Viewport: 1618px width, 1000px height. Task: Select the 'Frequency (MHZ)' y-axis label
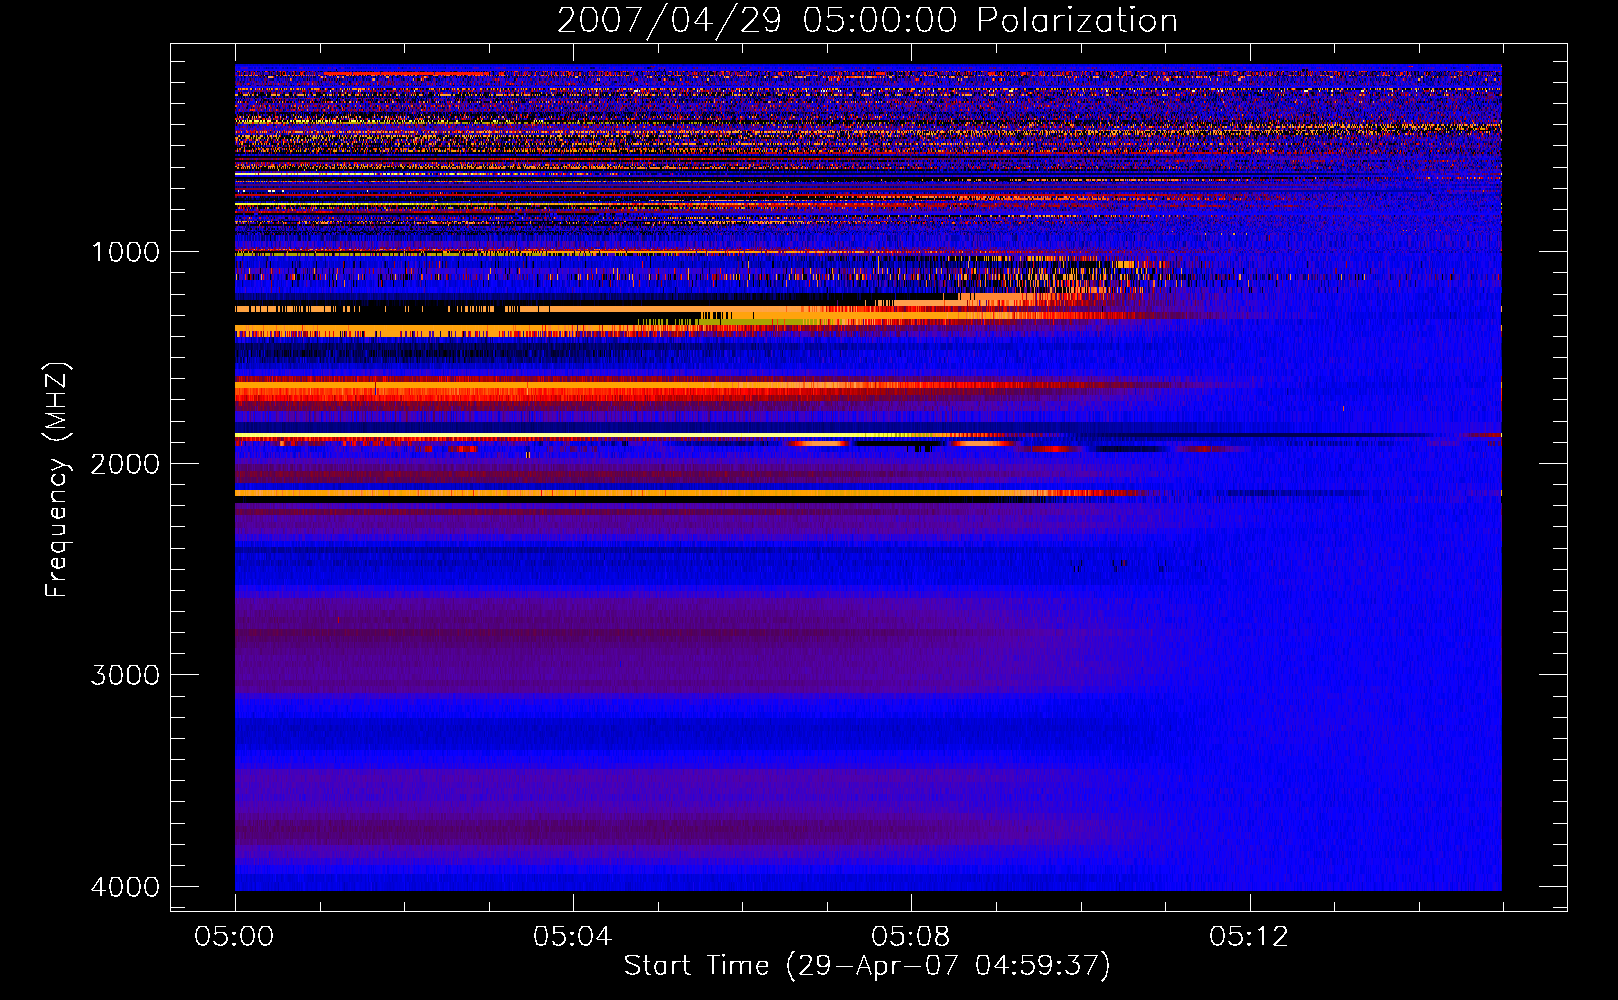tap(57, 481)
